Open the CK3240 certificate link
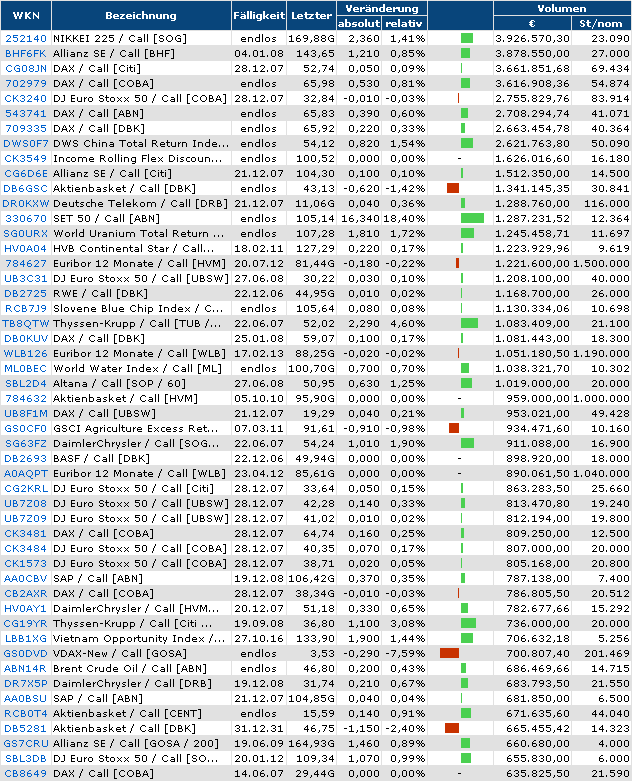The width and height of the screenshot is (632, 781). click(25, 98)
